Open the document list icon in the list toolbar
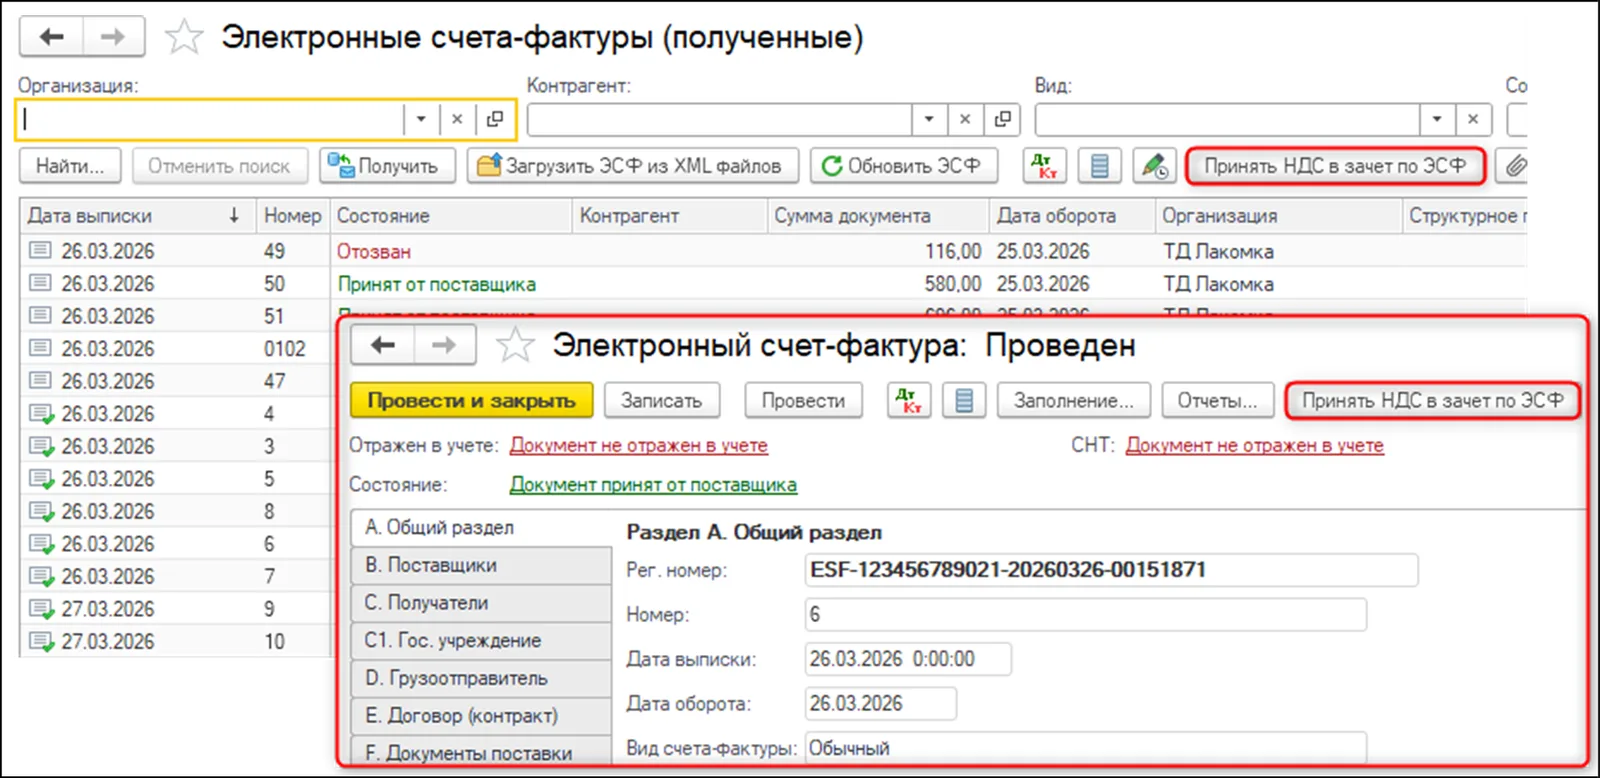1600x778 pixels. coord(1099,166)
